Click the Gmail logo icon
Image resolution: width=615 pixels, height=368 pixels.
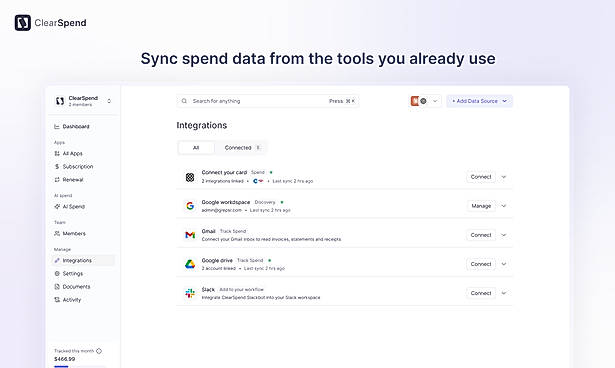pyautogui.click(x=190, y=235)
